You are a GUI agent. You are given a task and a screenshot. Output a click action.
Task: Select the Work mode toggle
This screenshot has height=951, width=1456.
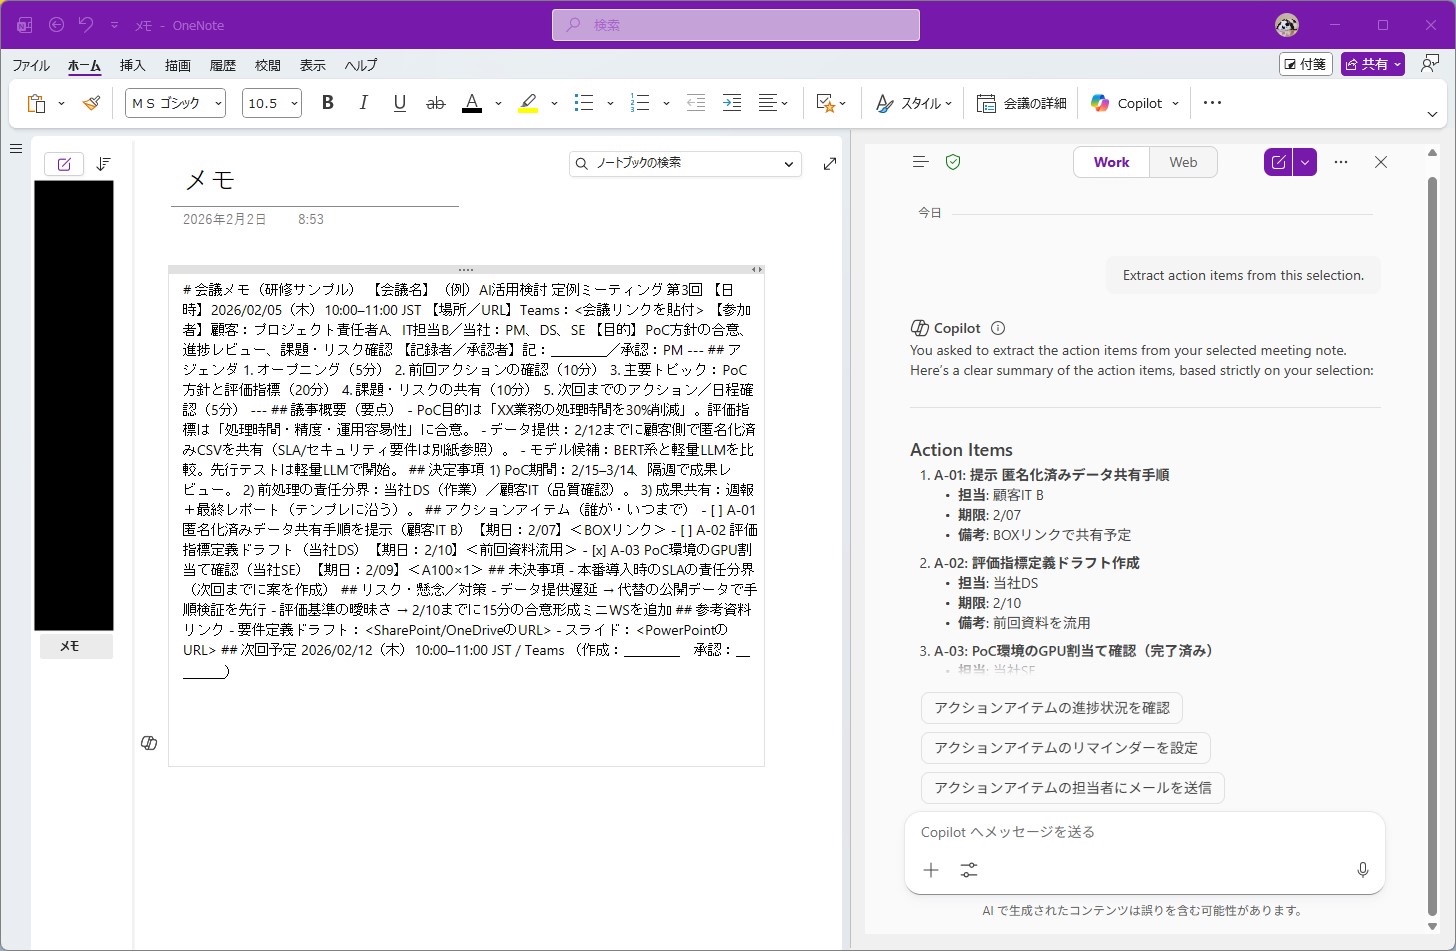1110,161
